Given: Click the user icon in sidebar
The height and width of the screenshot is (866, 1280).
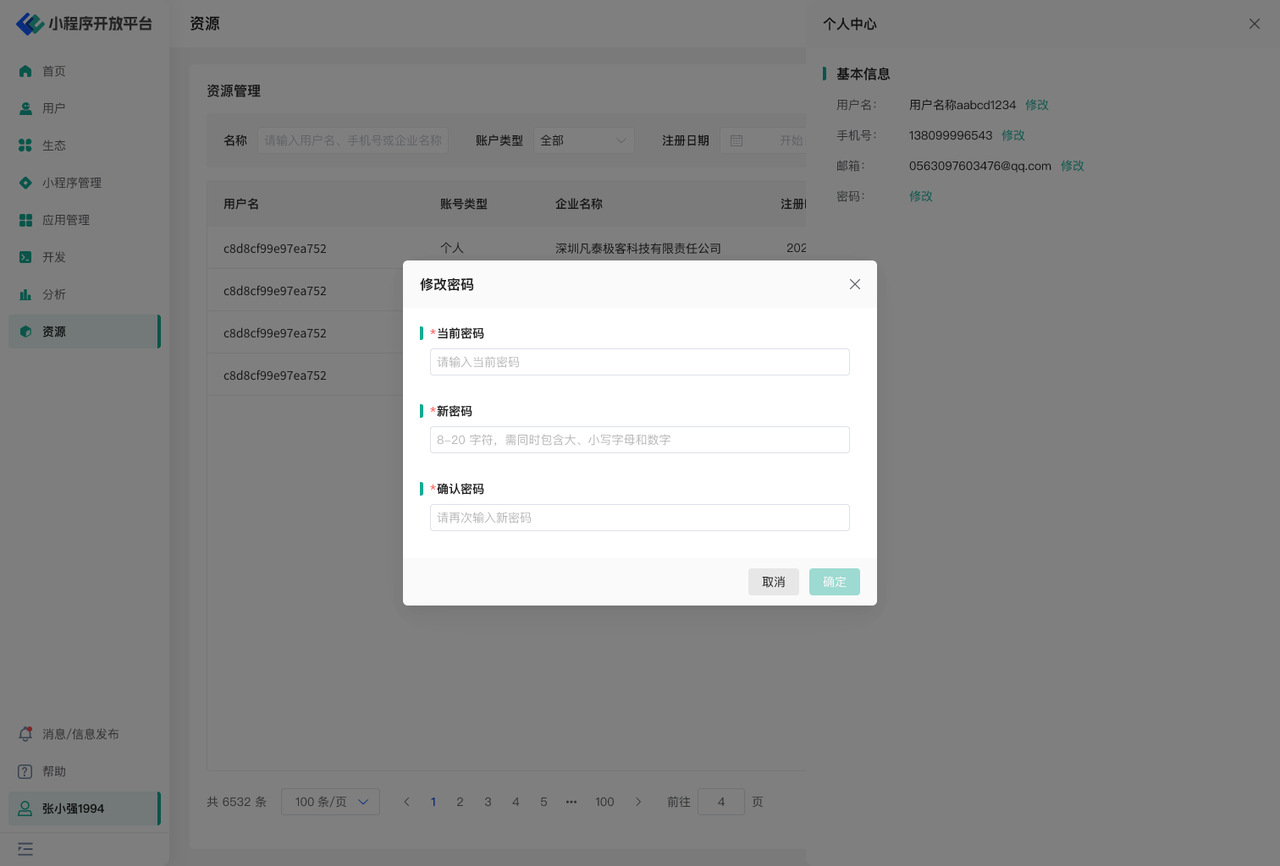Looking at the screenshot, I should click(x=26, y=108).
